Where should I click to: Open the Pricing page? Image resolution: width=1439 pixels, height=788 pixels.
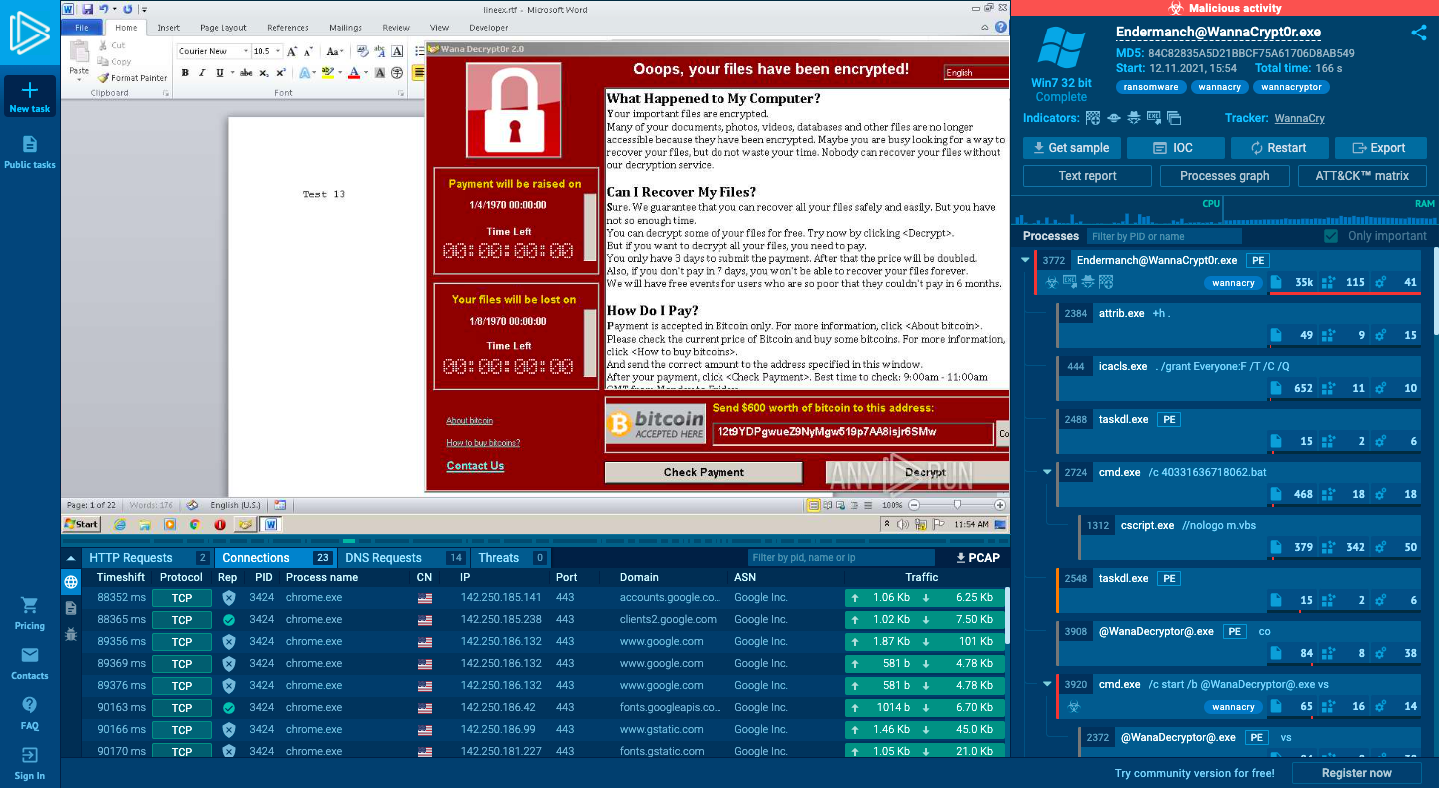click(30, 613)
